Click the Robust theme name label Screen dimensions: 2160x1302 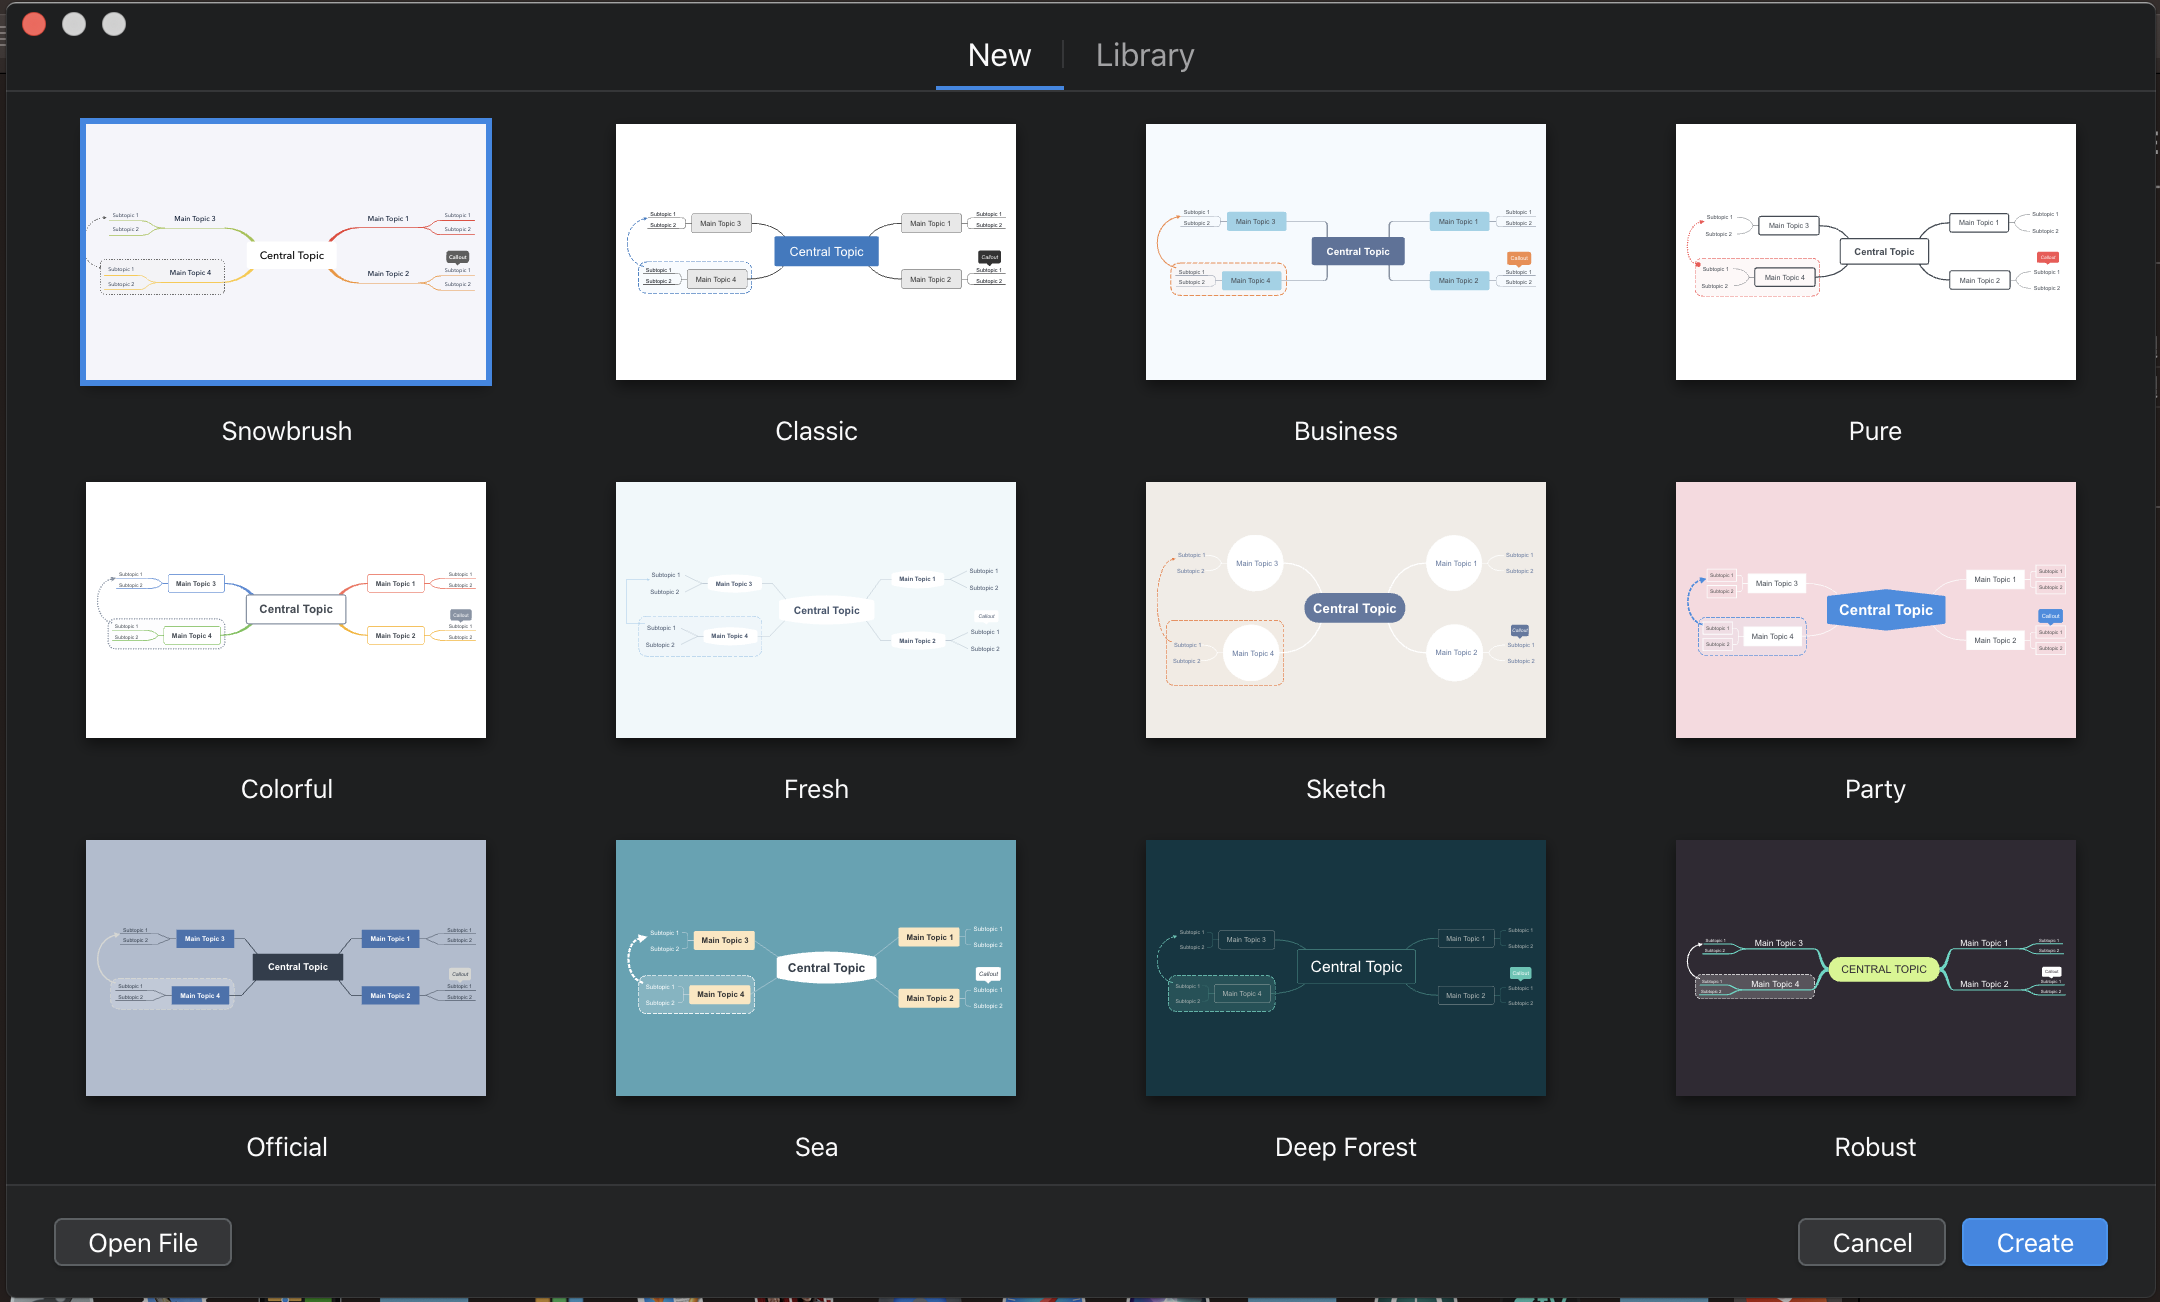click(x=1875, y=1147)
